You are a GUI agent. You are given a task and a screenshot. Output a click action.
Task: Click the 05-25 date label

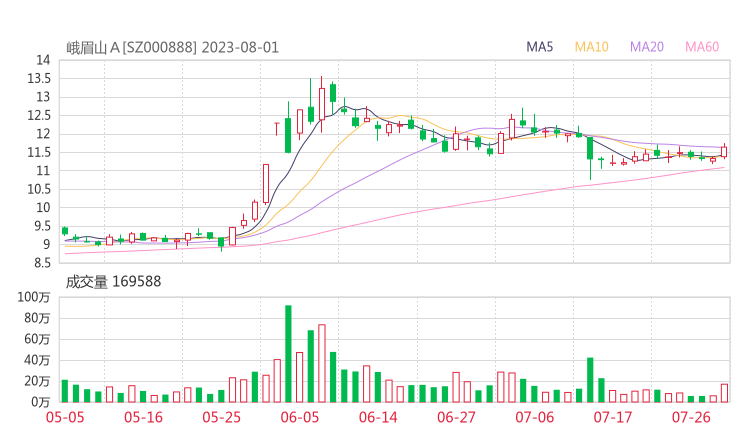tap(222, 417)
